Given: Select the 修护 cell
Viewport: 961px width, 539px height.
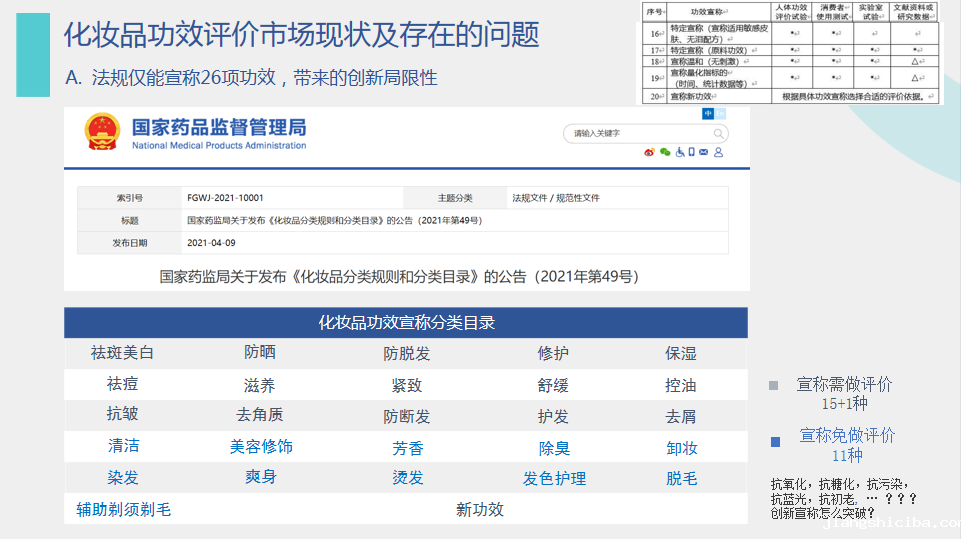Looking at the screenshot, I should click(553, 353).
